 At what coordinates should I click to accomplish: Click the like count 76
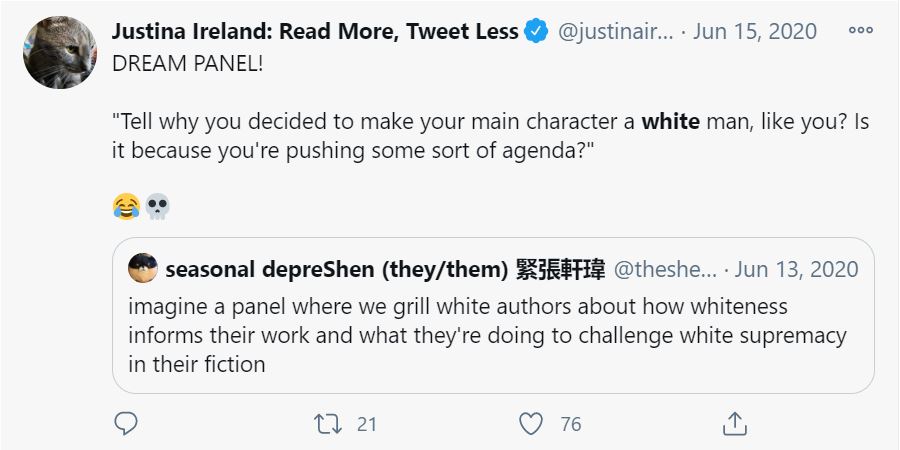pos(570,424)
